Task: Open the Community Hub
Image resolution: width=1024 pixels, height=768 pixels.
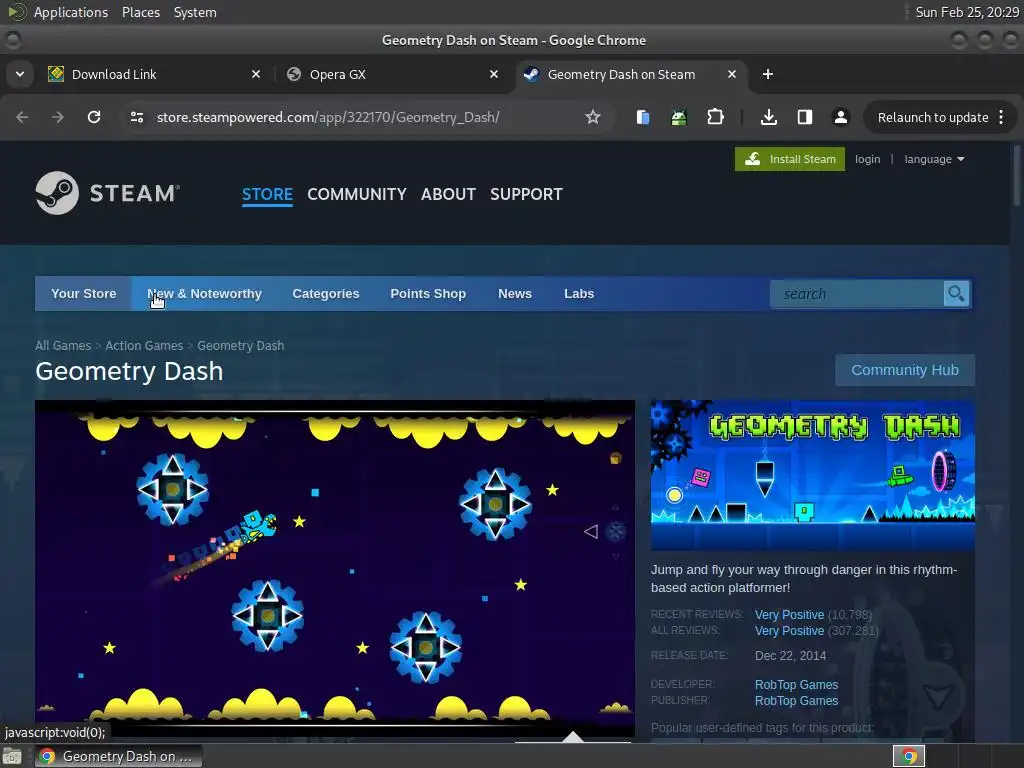Action: [x=904, y=370]
